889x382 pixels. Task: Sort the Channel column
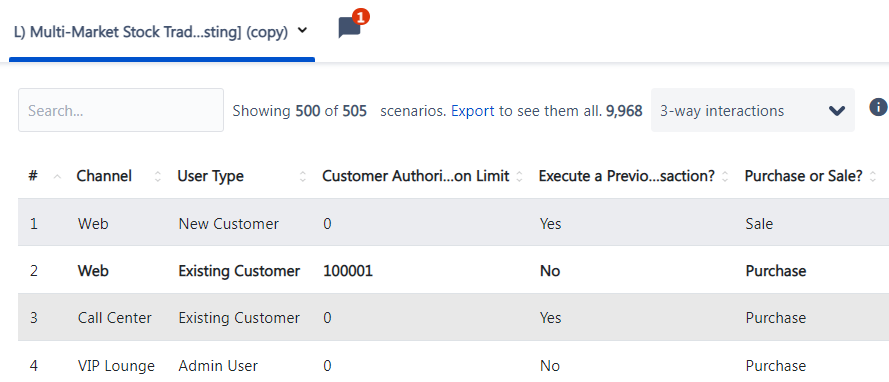click(158, 177)
